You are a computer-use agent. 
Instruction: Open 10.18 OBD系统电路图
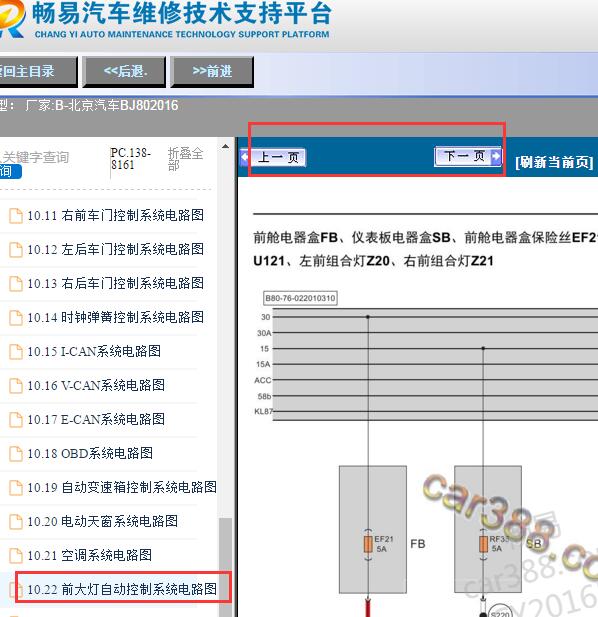click(x=90, y=453)
